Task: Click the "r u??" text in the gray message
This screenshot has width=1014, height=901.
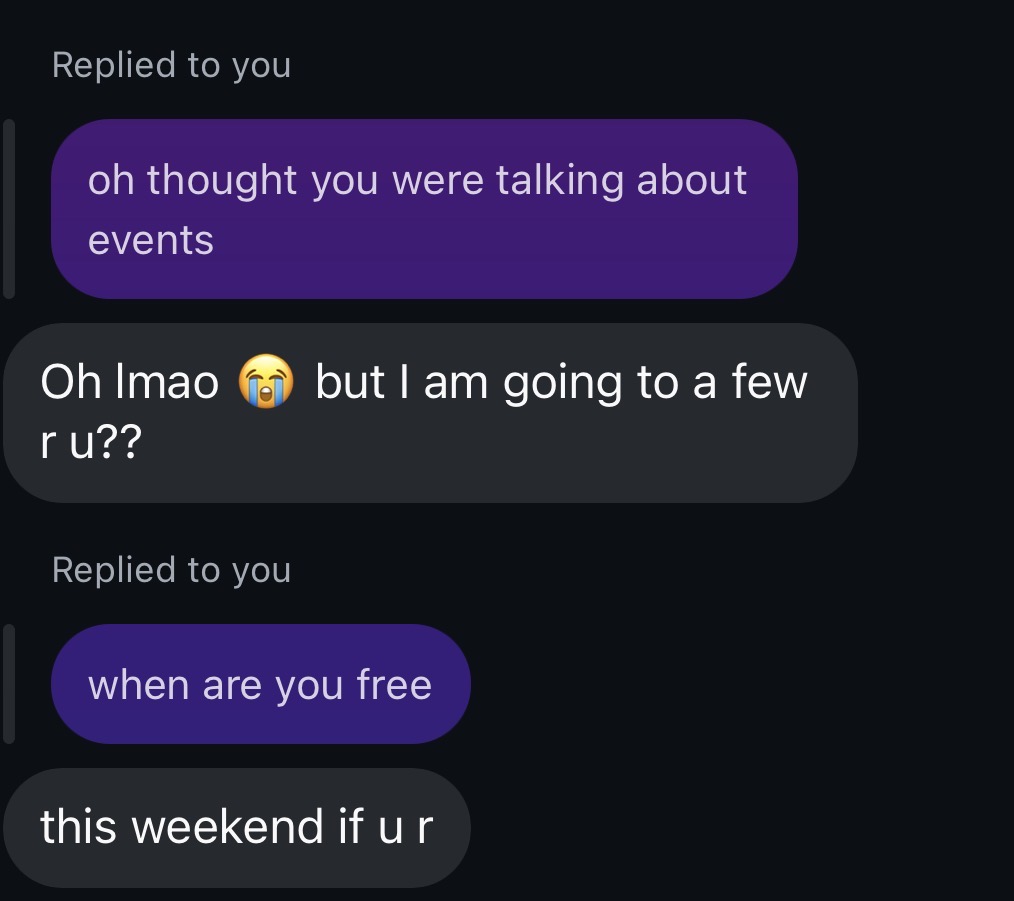Action: [x=91, y=443]
